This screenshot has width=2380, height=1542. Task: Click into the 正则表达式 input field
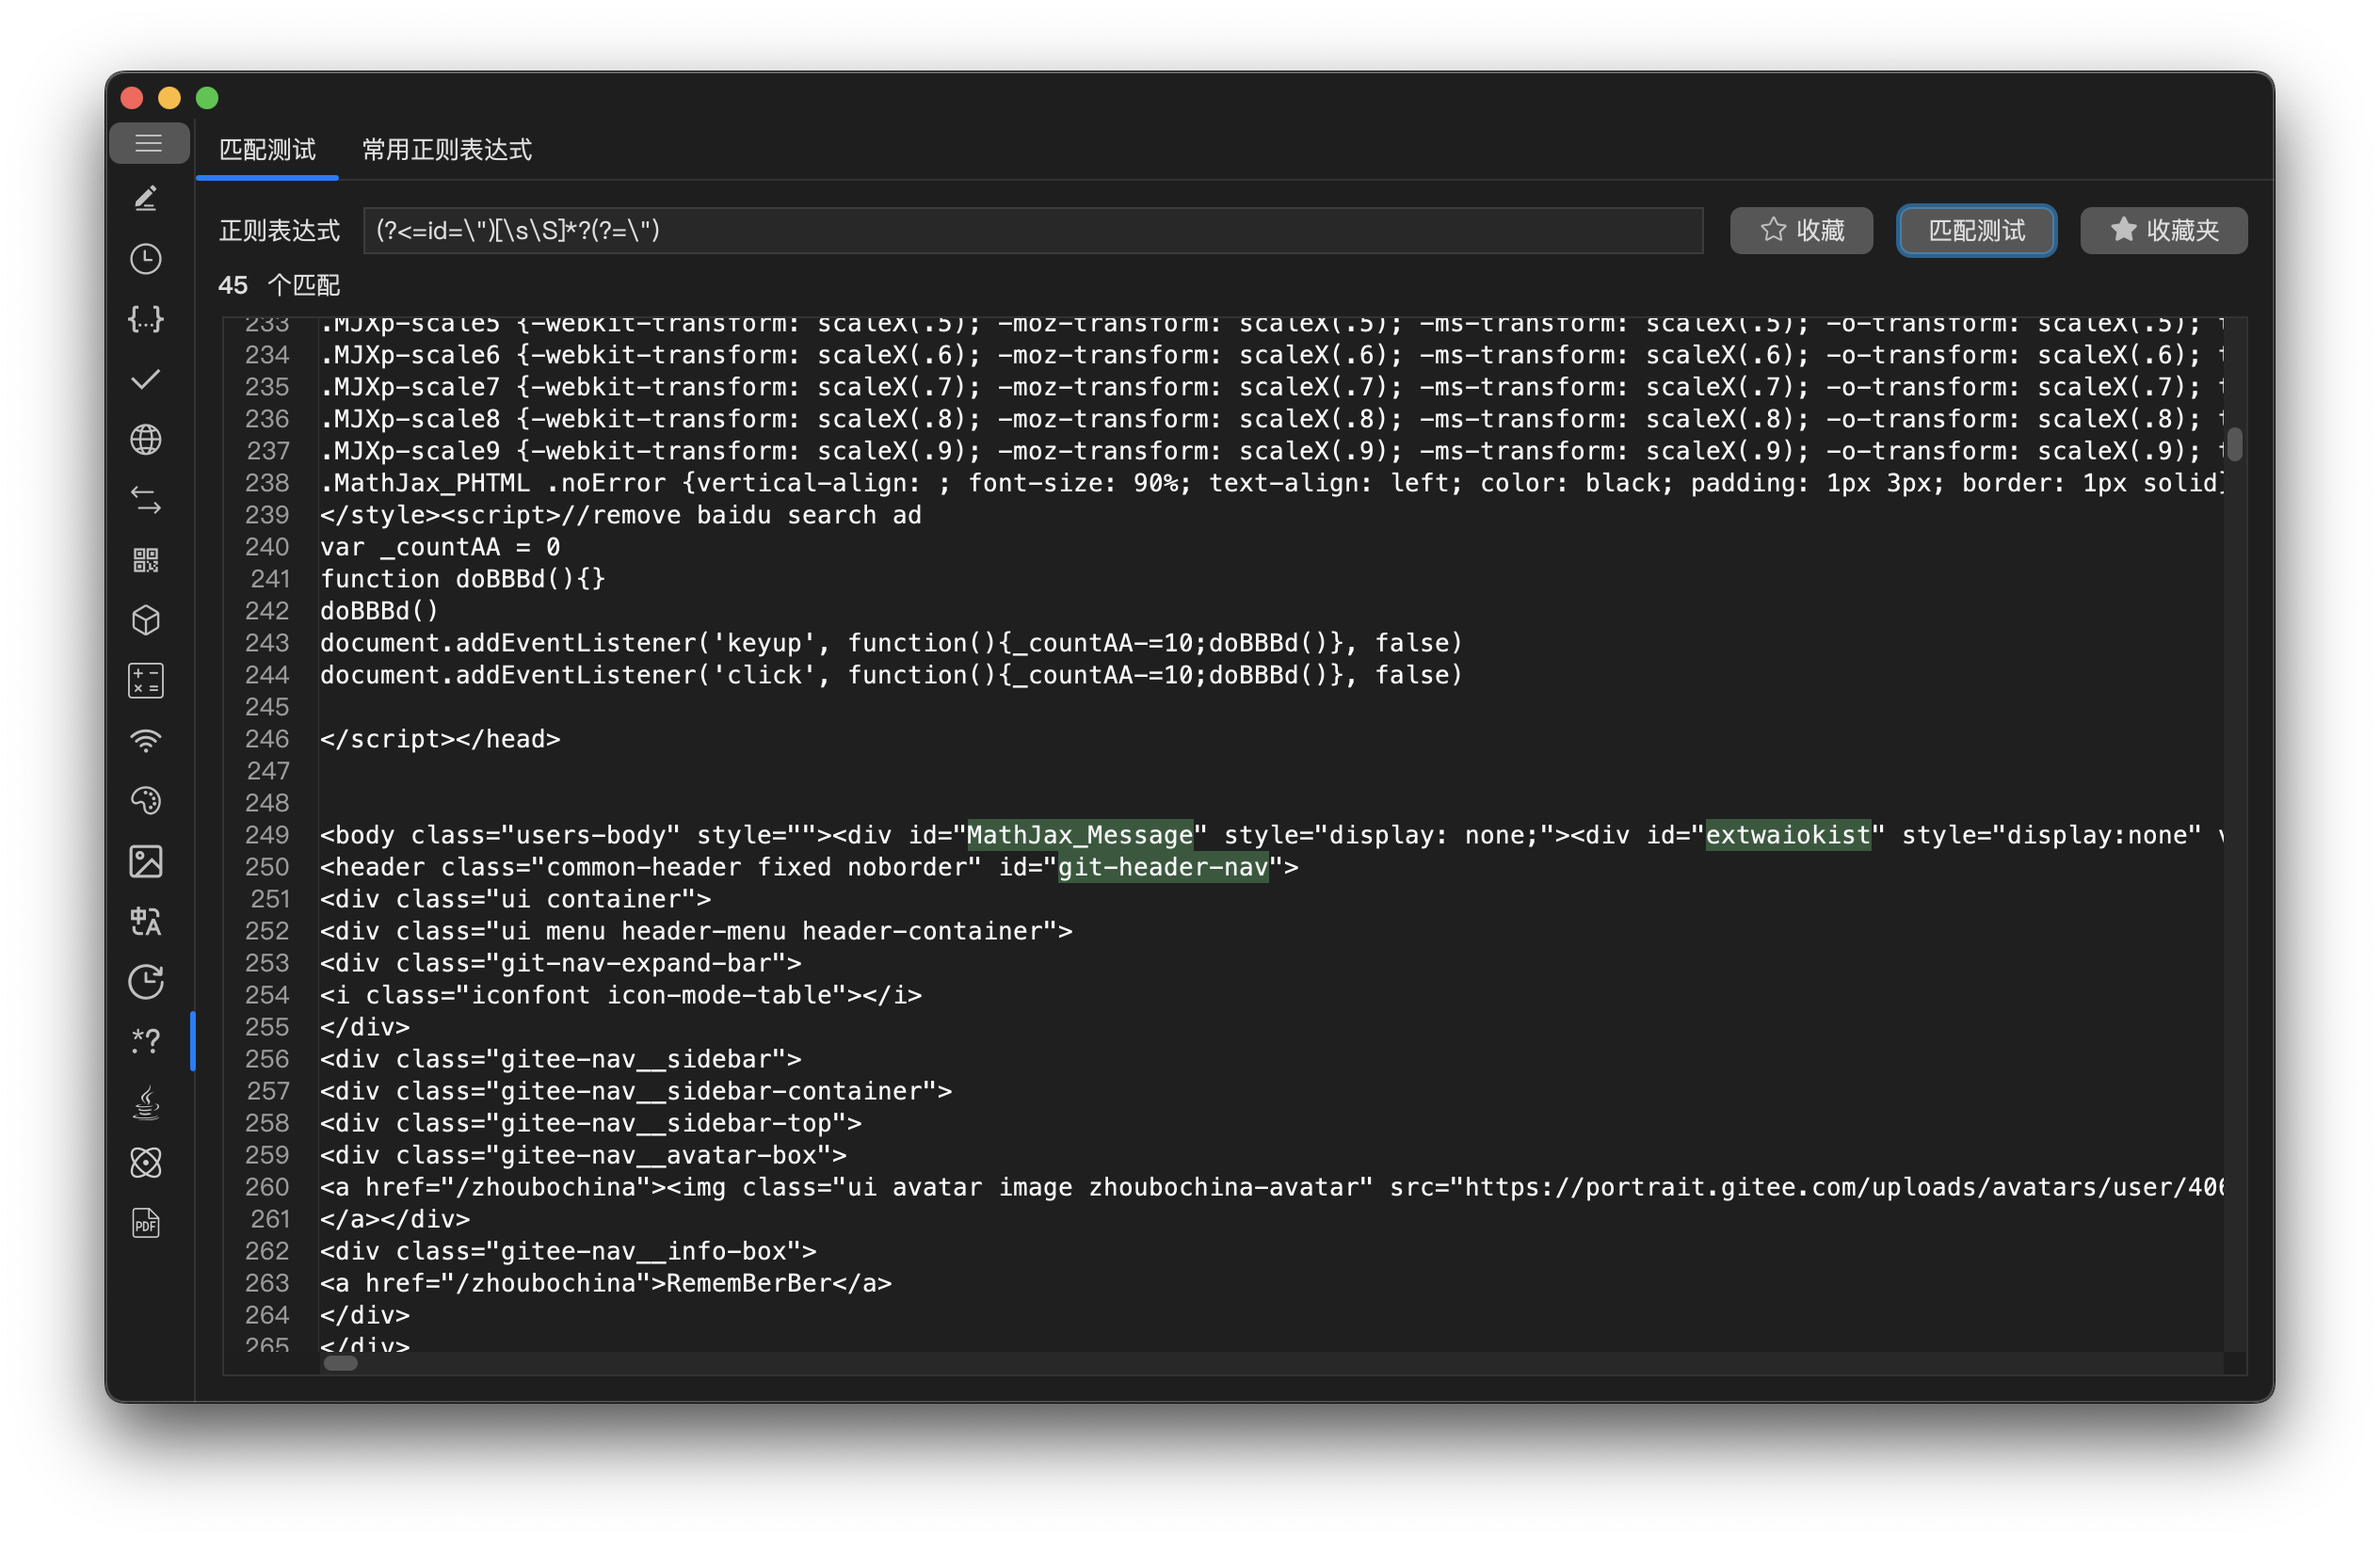[x=1032, y=231]
